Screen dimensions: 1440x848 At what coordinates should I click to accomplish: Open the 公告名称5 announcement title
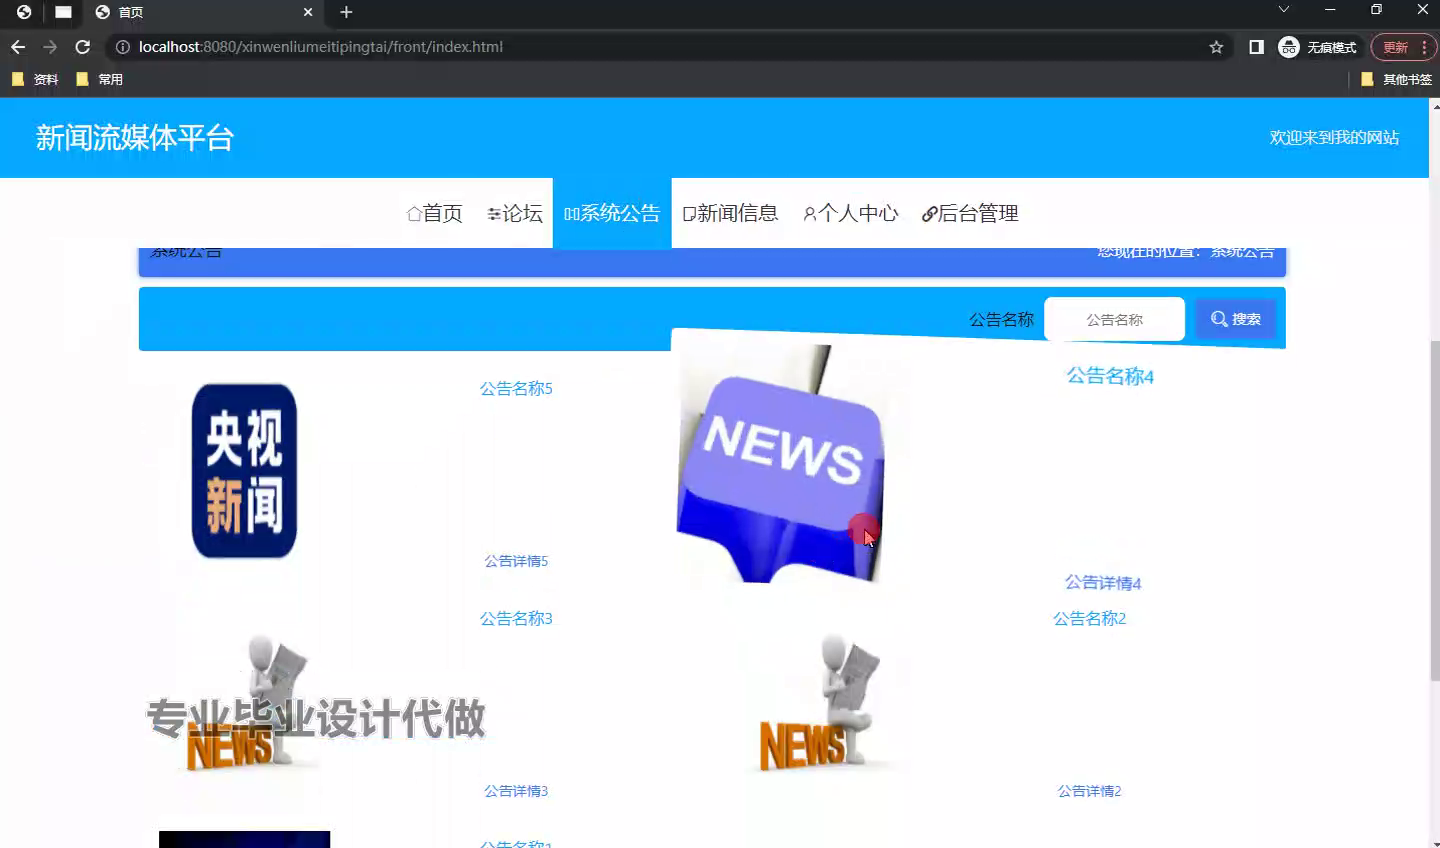516,388
